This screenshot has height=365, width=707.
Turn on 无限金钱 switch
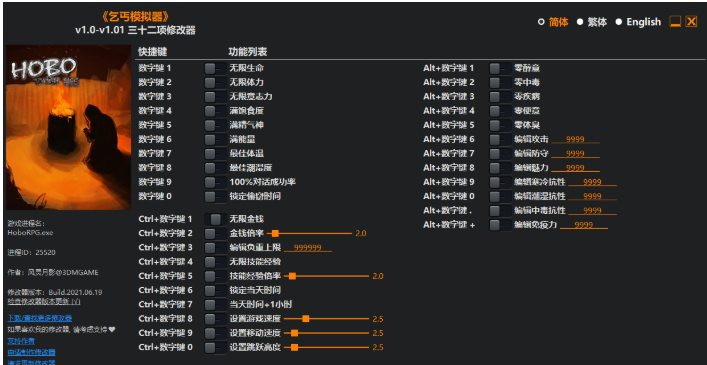point(215,219)
